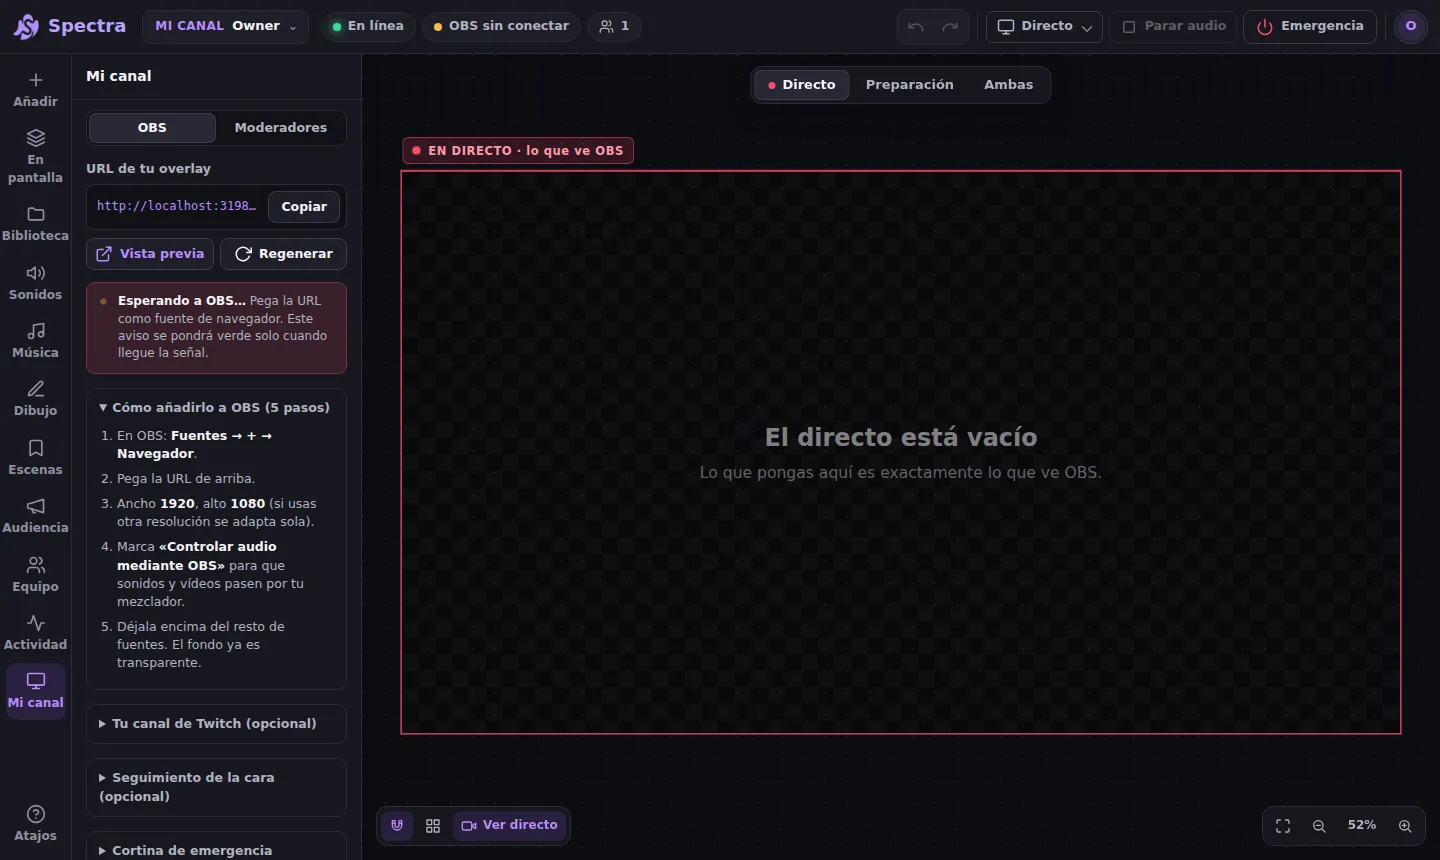This screenshot has width=1440, height=860.
Task: Click the Esperando a OBS notice
Action: coord(216,327)
